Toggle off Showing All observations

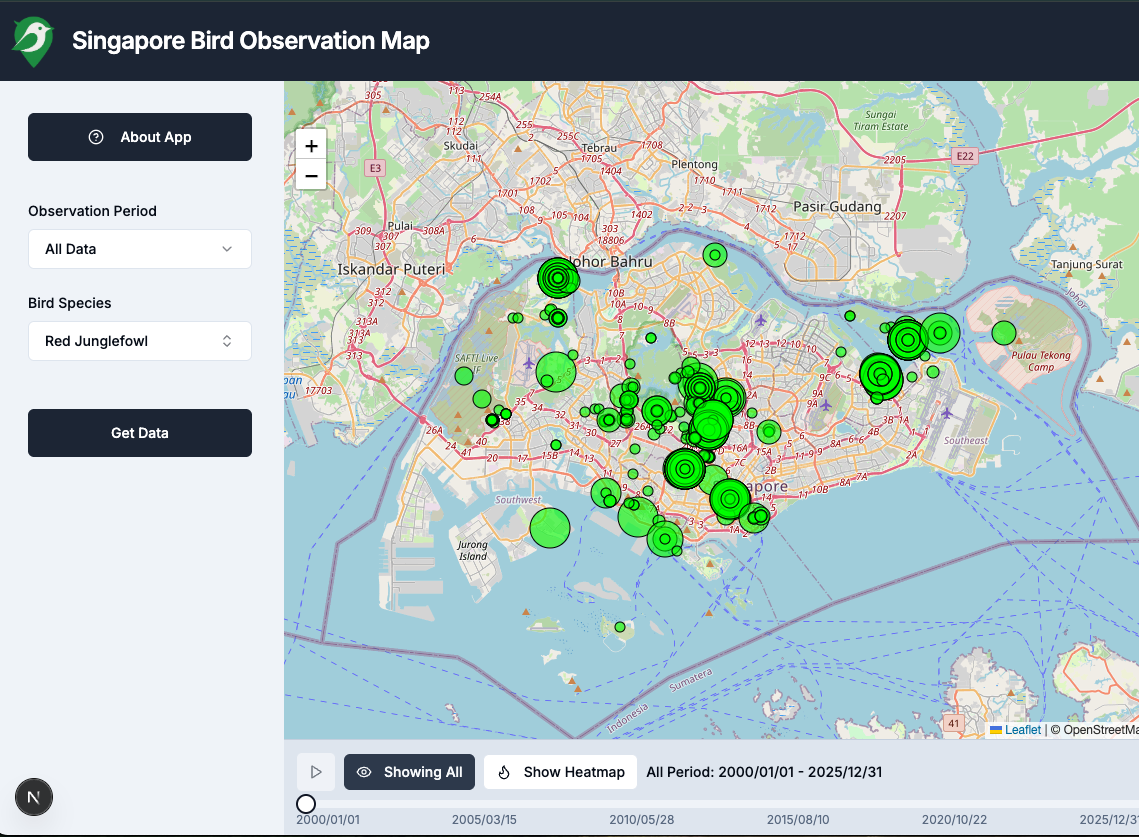point(409,772)
